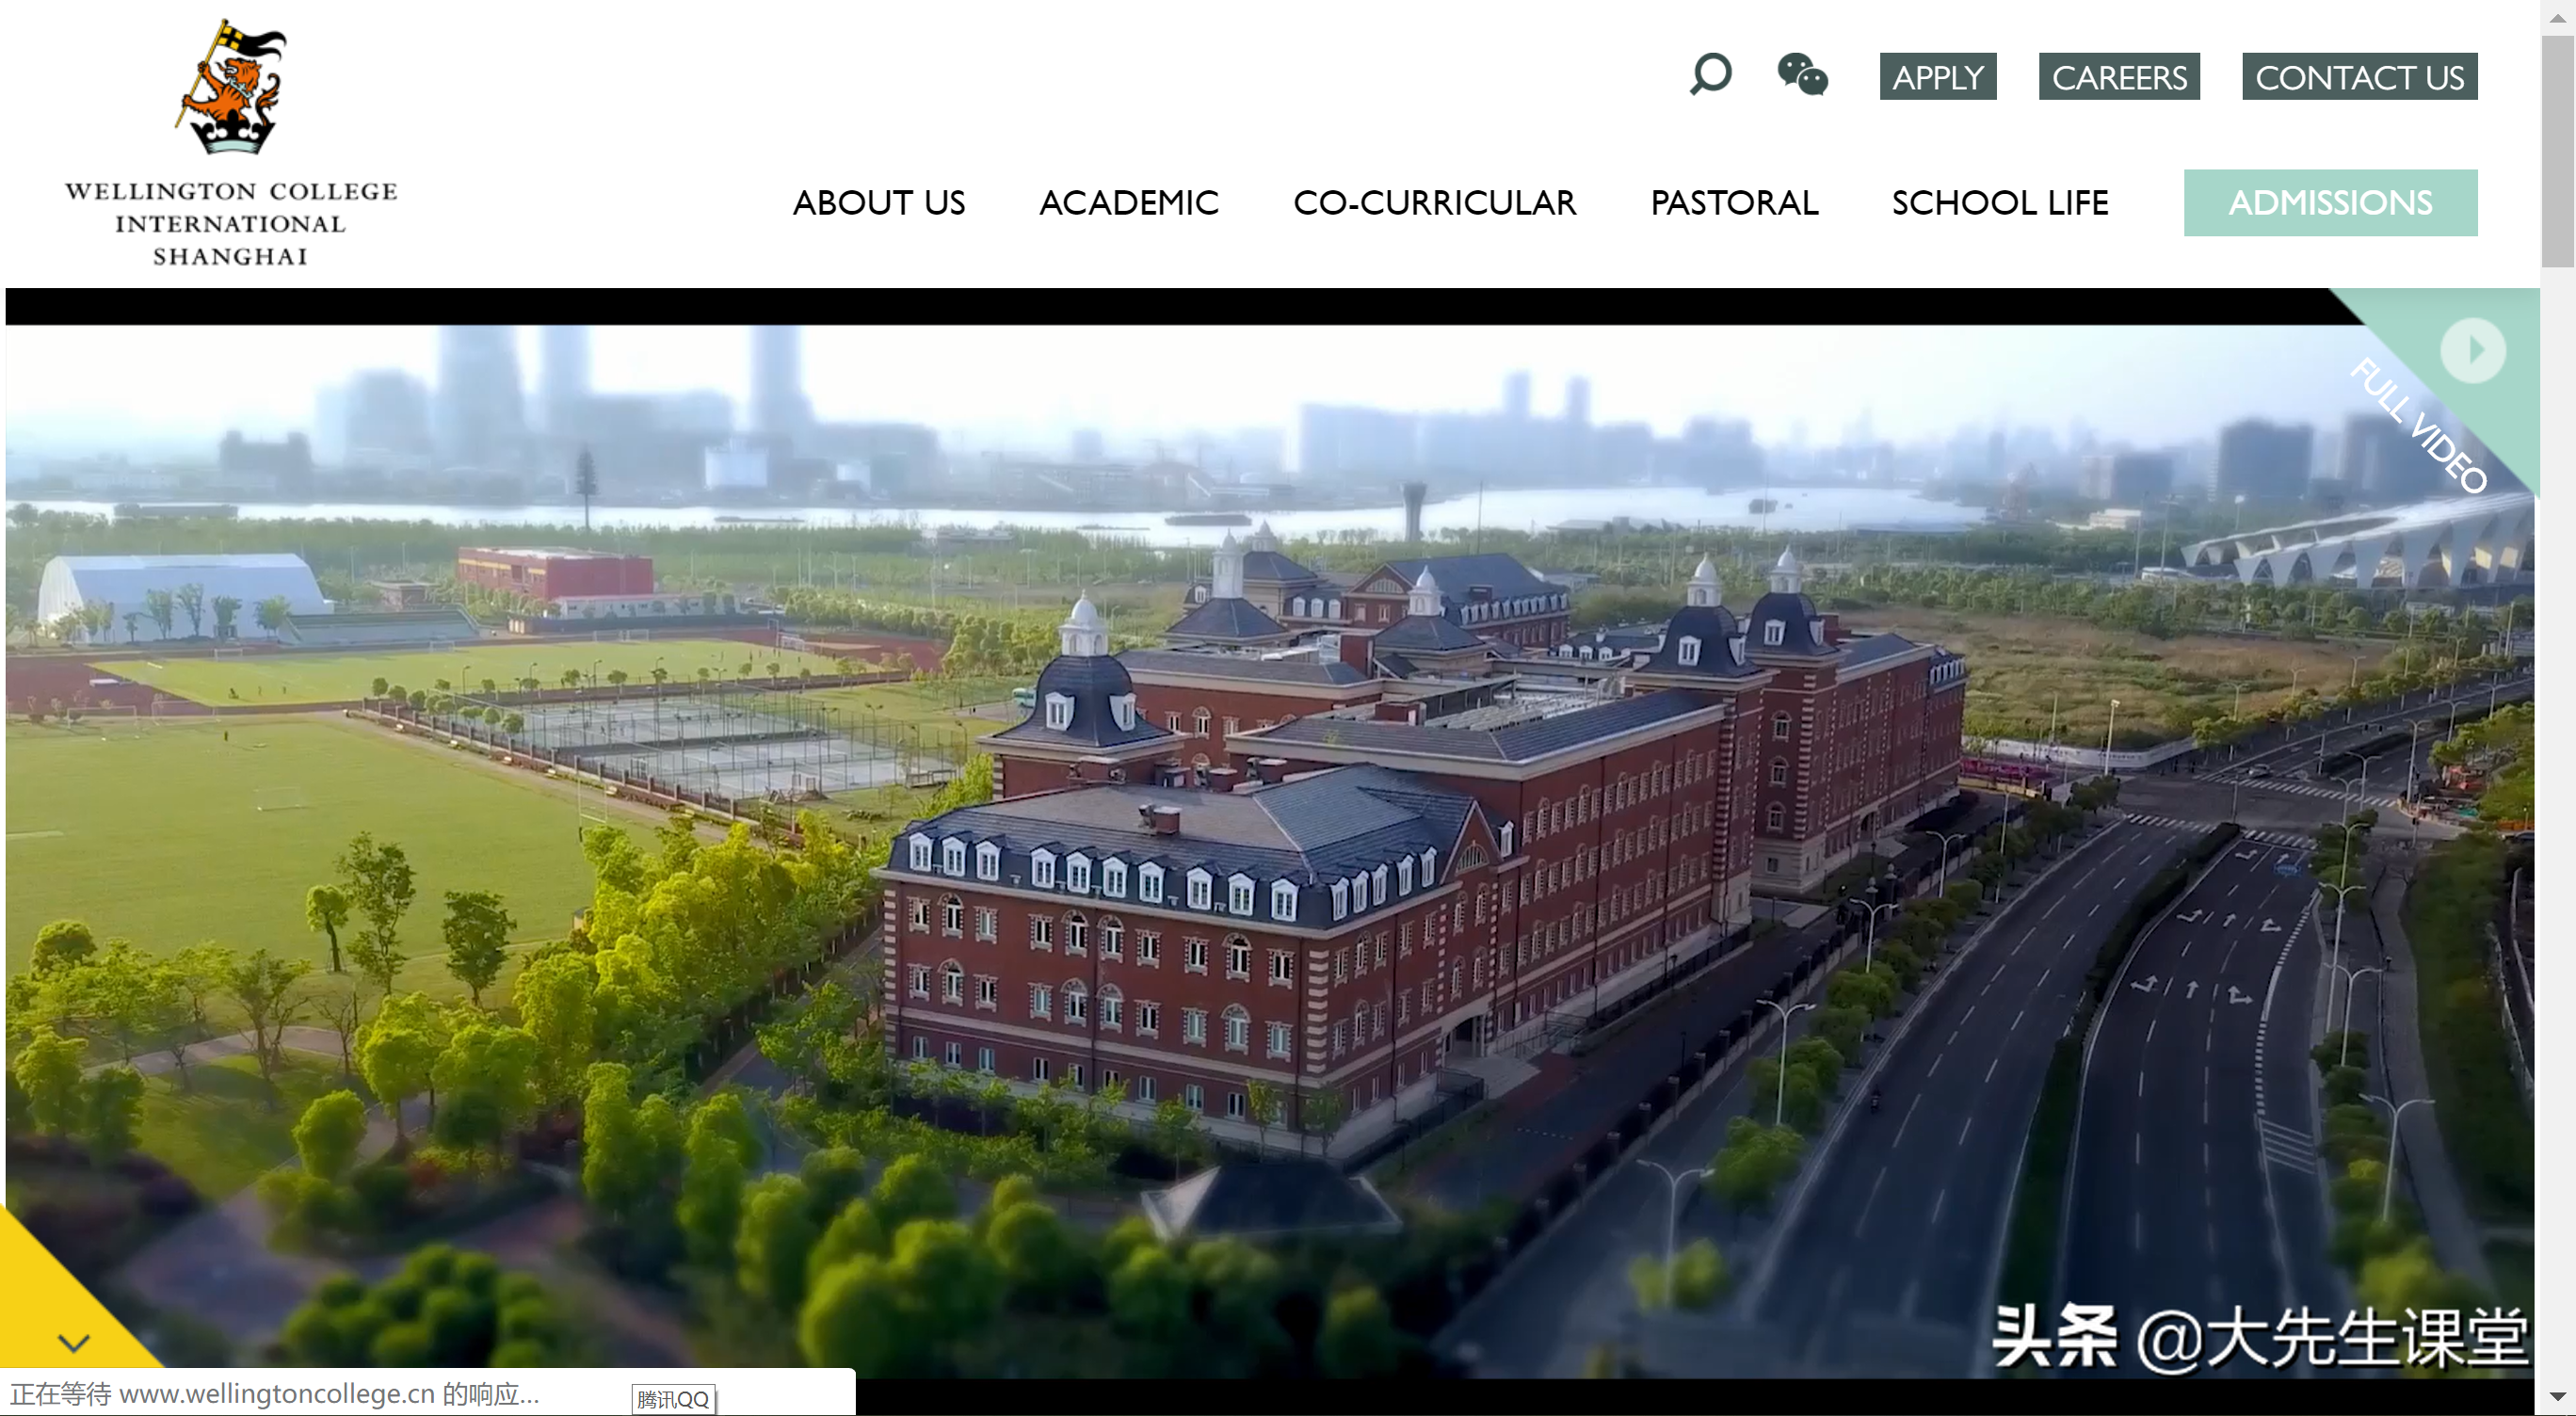Click the Full Video ribbon text
The width and height of the screenshot is (2576, 1416).
(x=2417, y=425)
